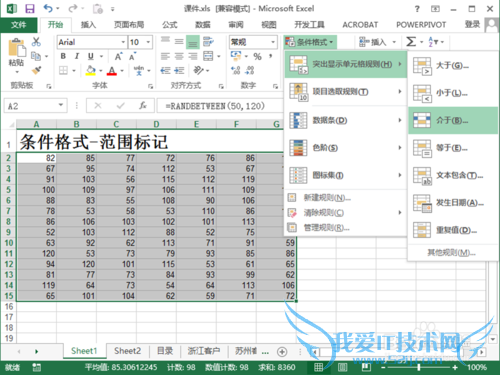
Task: Open the File tab
Action: [x=19, y=25]
